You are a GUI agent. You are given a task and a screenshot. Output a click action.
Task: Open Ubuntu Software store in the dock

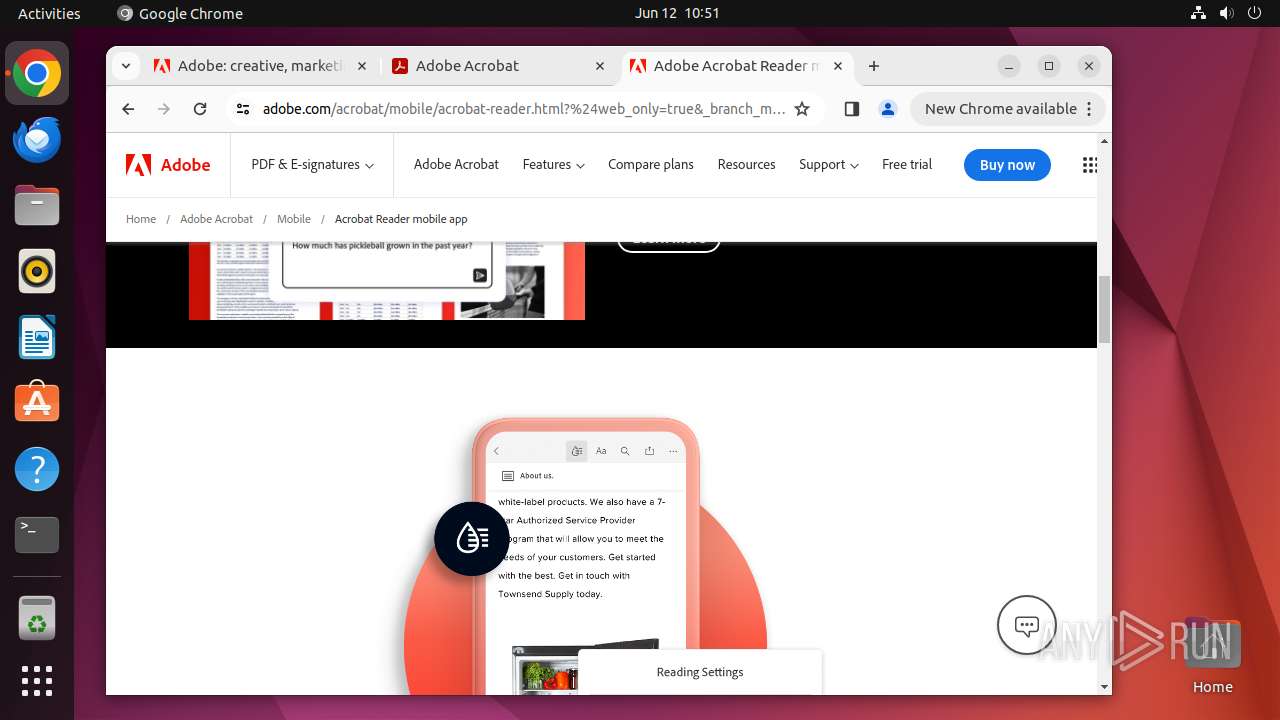click(x=37, y=403)
